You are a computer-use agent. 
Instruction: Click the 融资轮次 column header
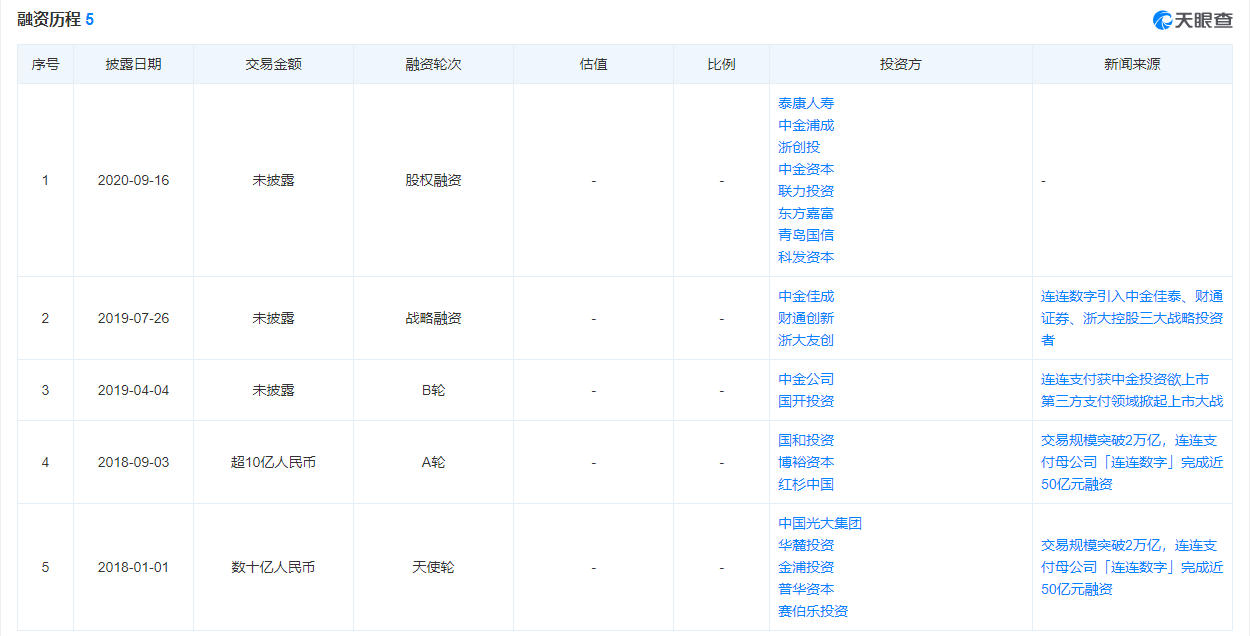pos(433,64)
